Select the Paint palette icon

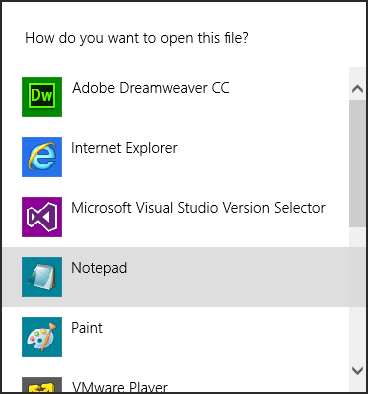[x=42, y=337]
